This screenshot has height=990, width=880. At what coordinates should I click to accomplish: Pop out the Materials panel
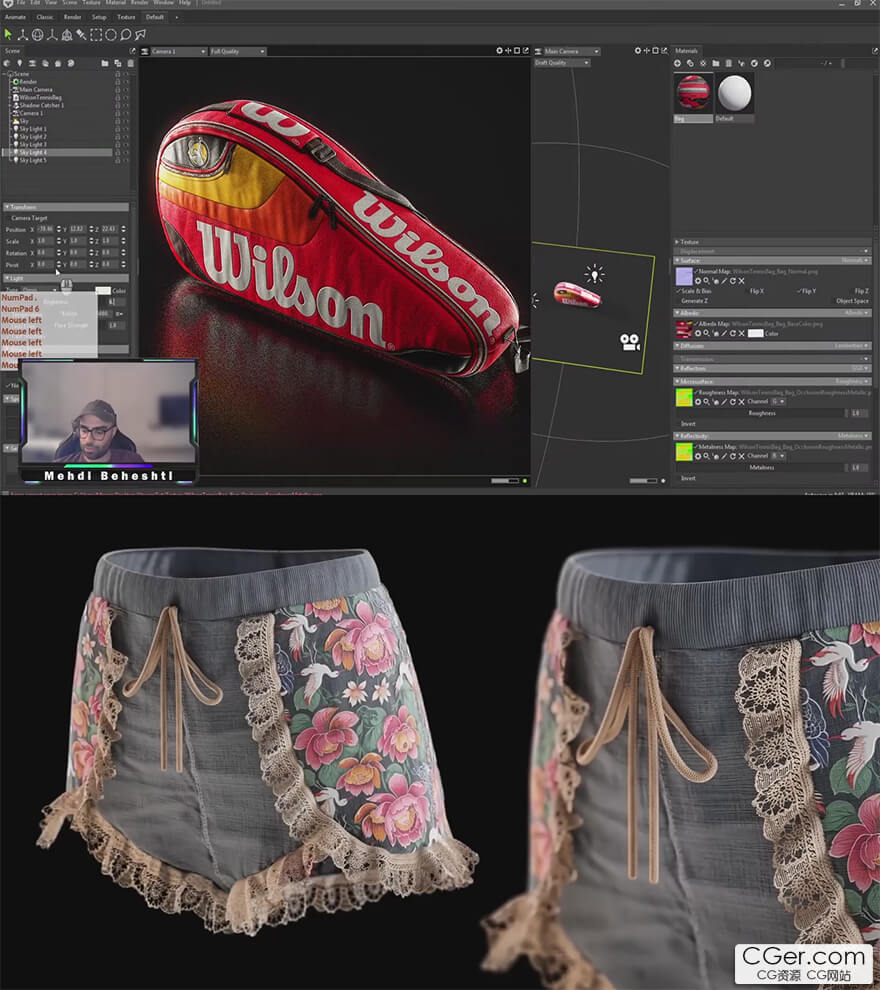(875, 51)
